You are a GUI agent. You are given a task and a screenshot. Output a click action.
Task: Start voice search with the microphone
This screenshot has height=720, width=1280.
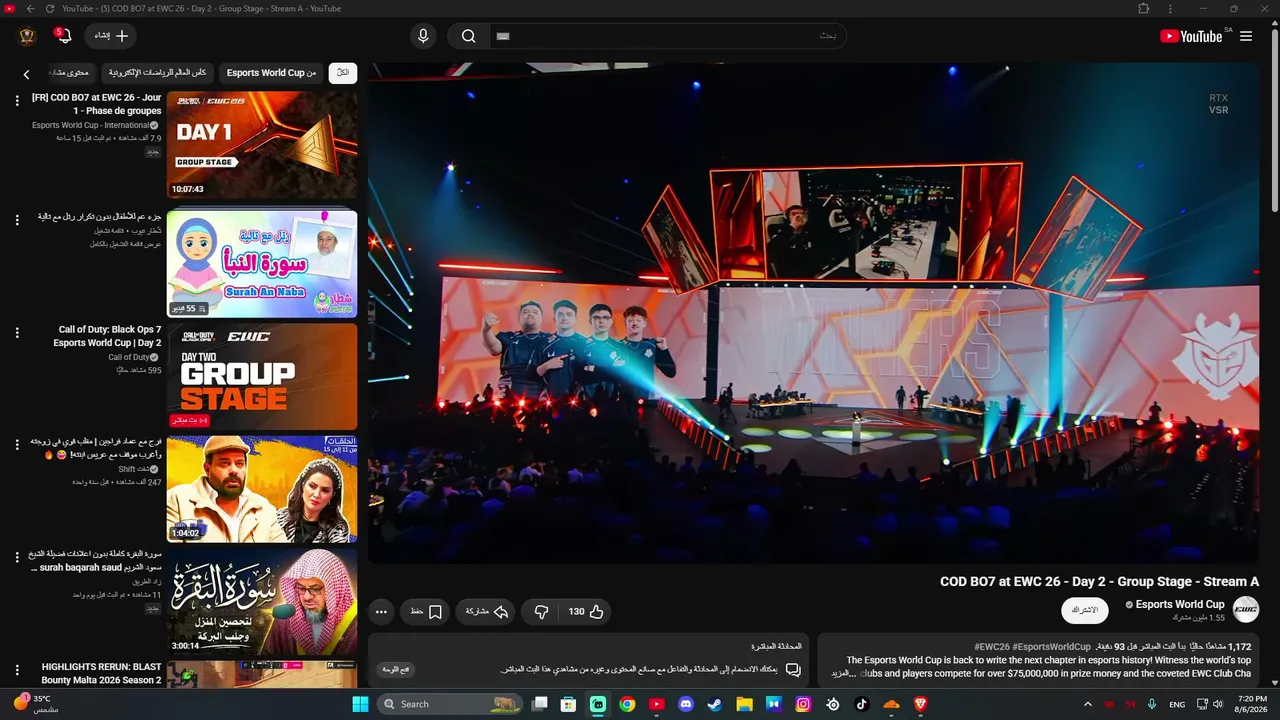[423, 36]
